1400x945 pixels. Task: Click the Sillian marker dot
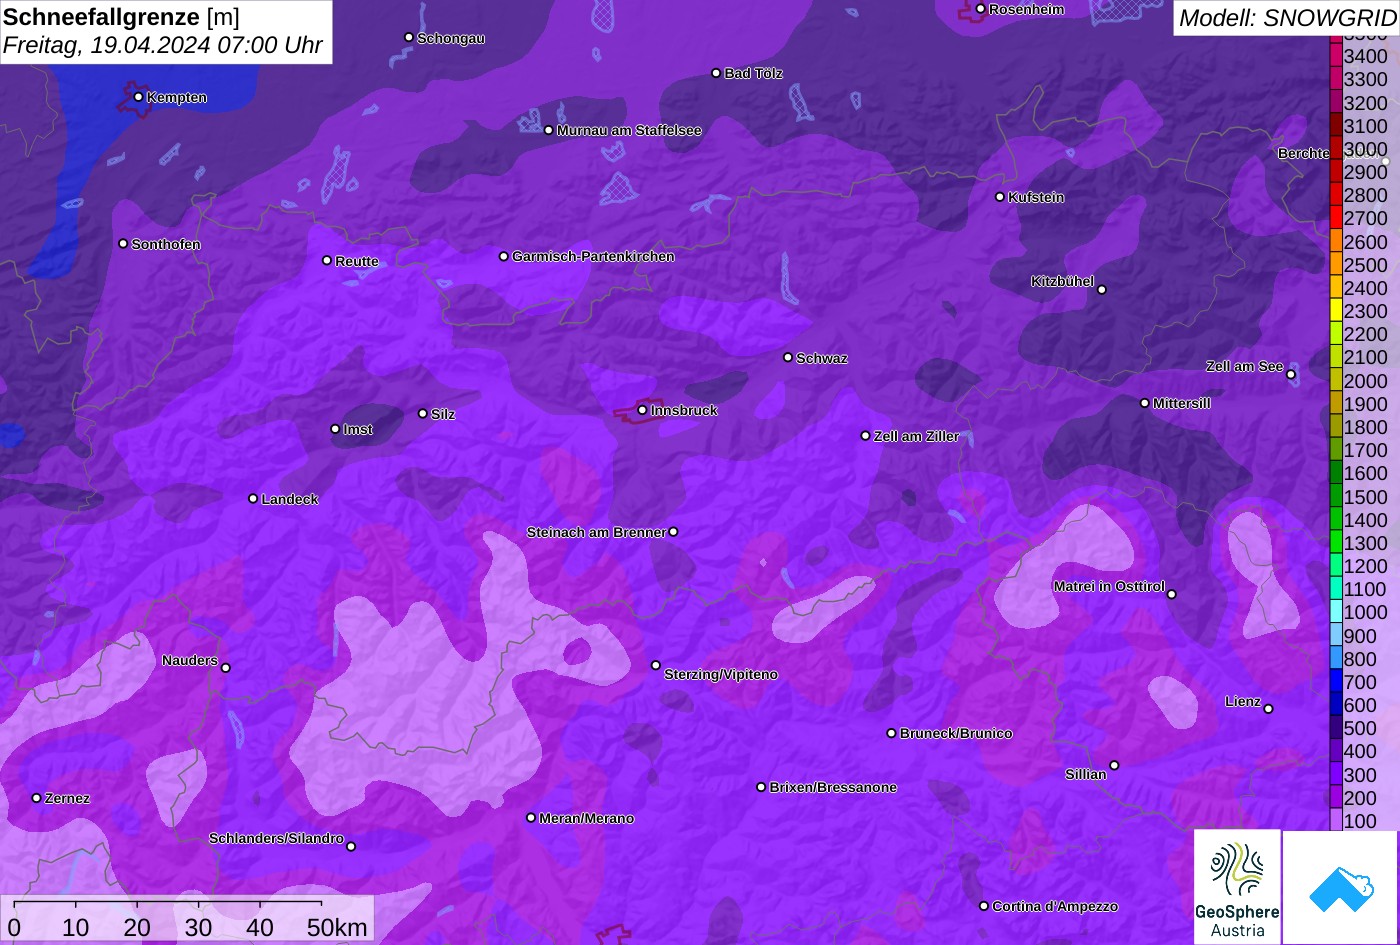tap(1114, 766)
